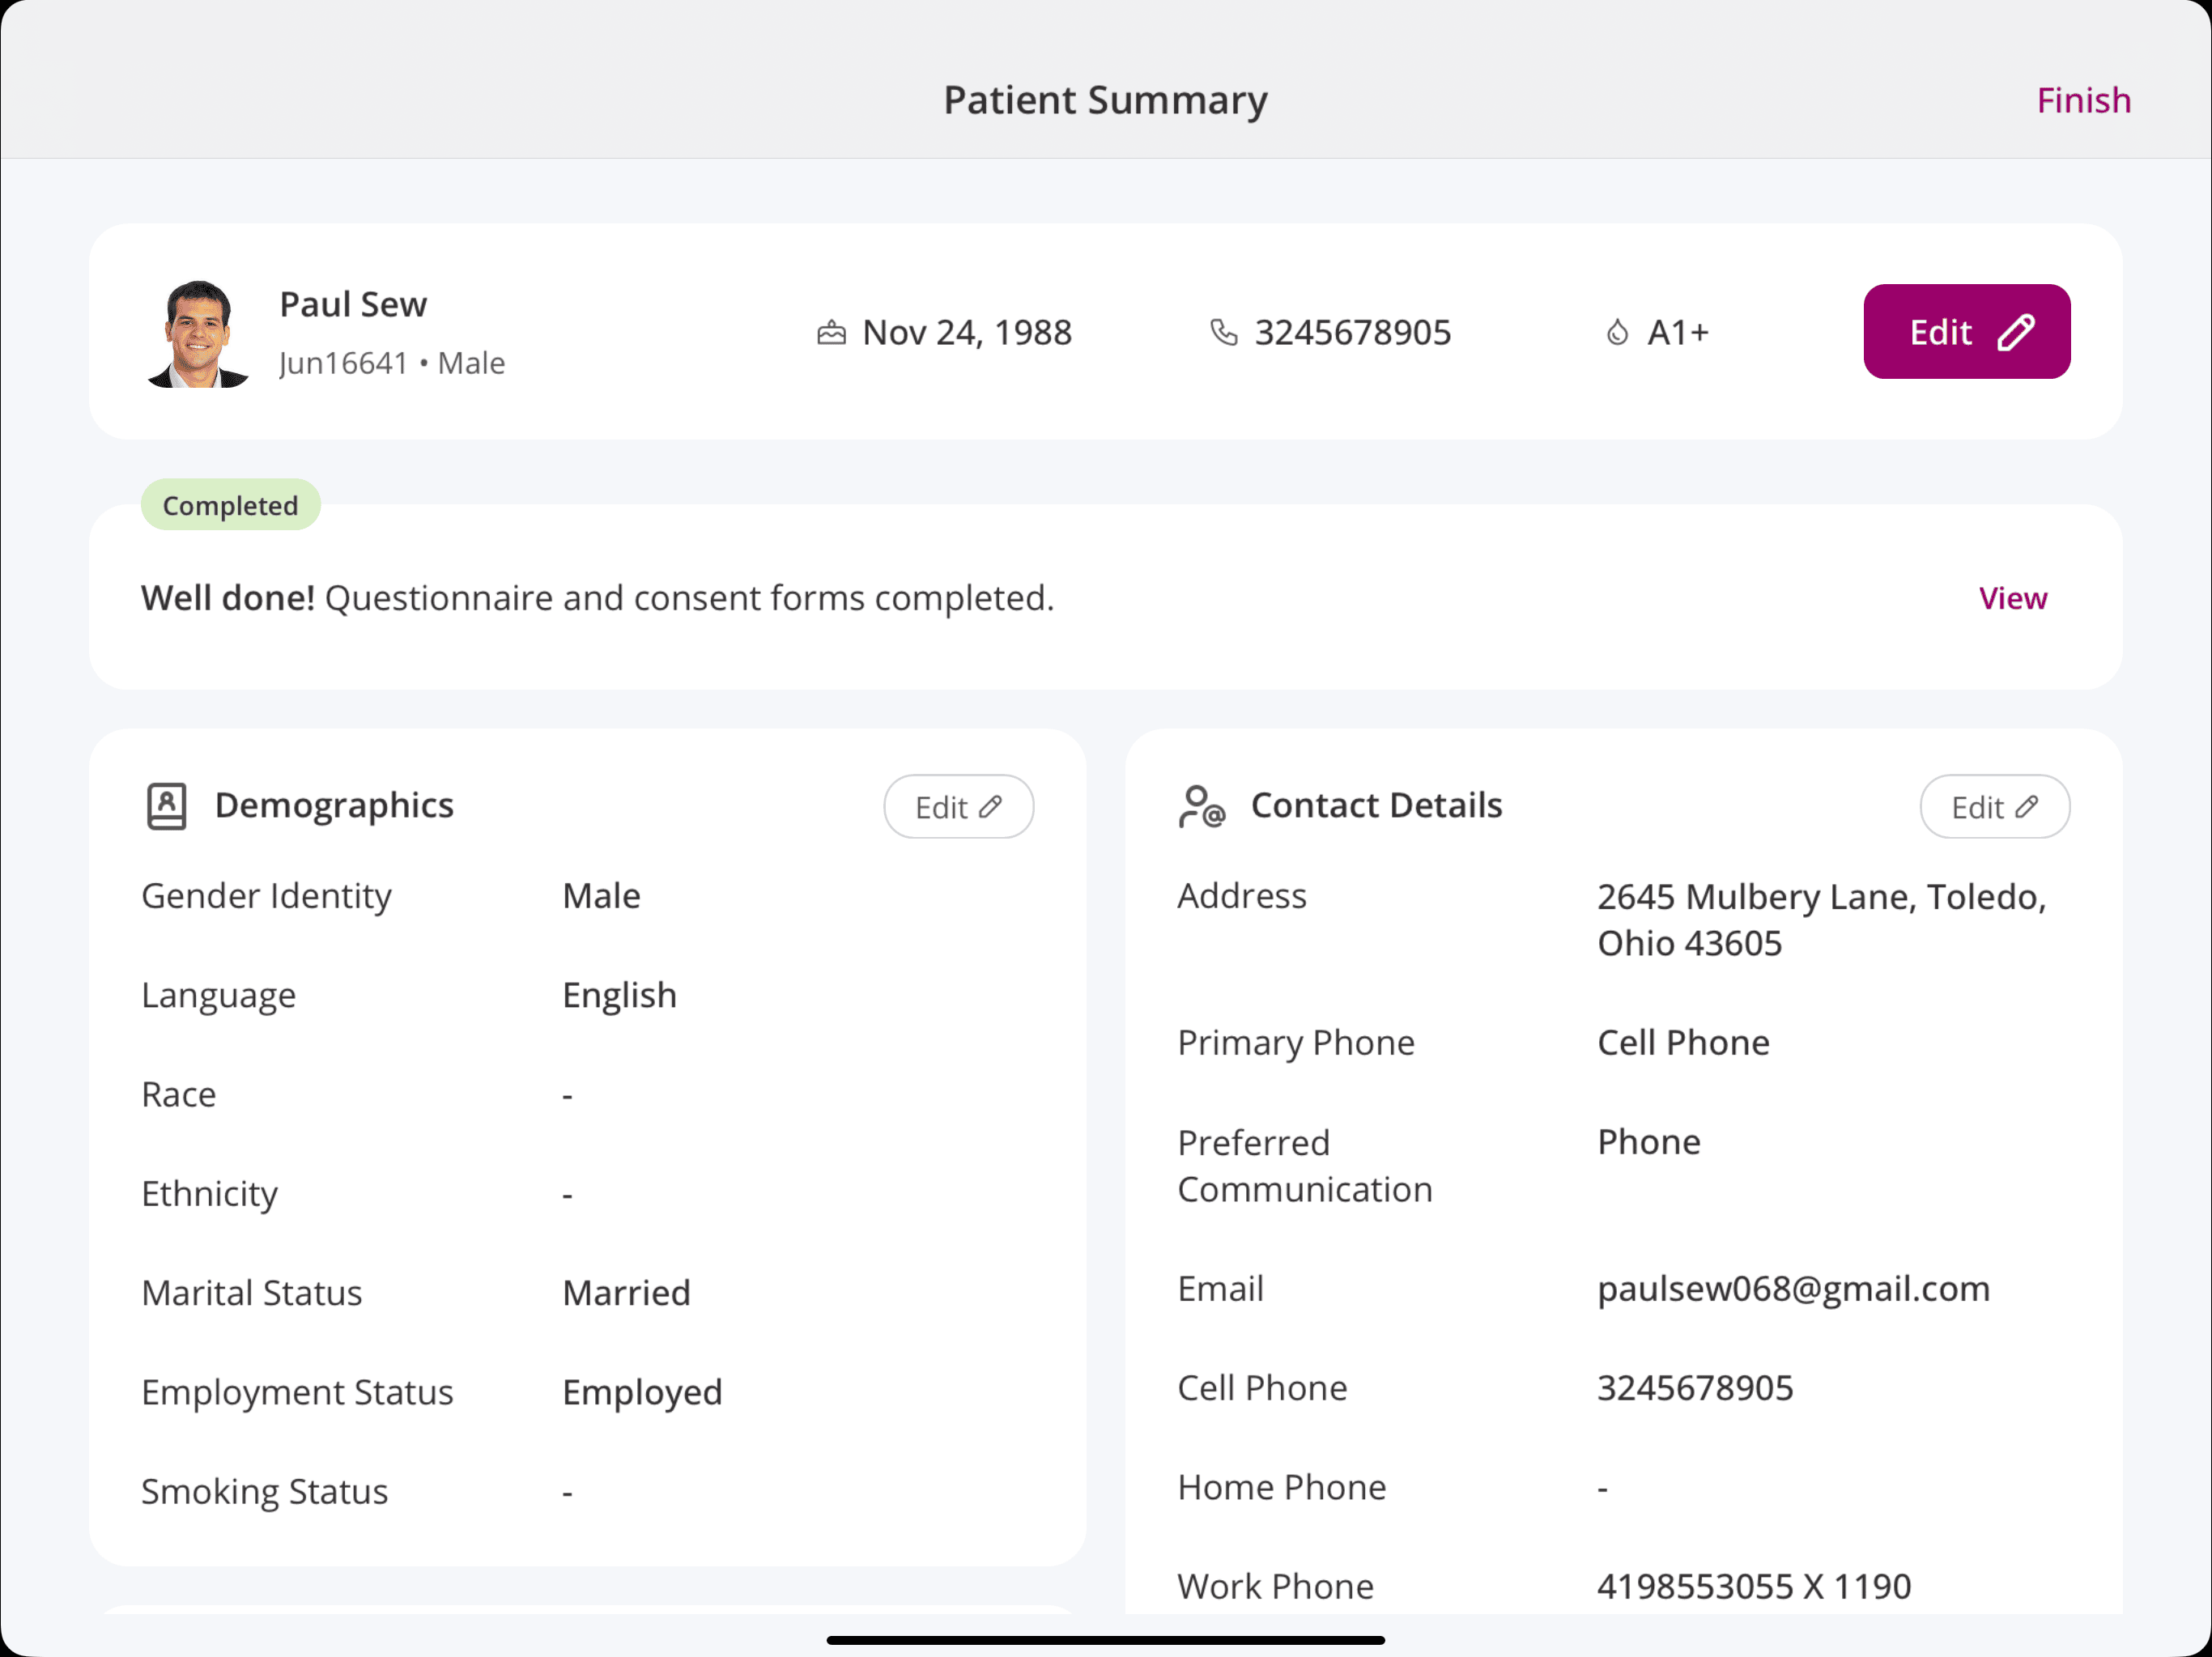
Task: Click the blood drop icon beside A1+
Action: (x=1617, y=332)
